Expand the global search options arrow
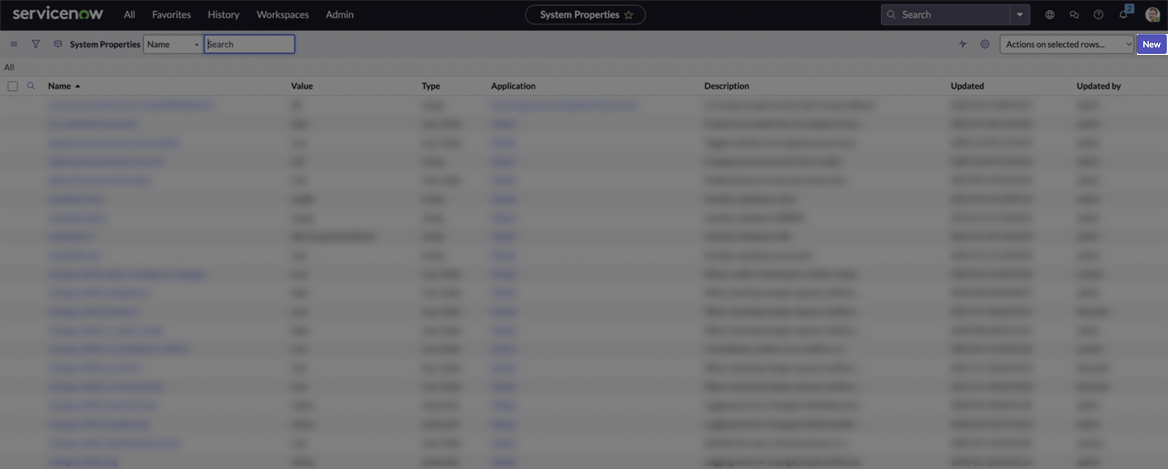 (1020, 15)
